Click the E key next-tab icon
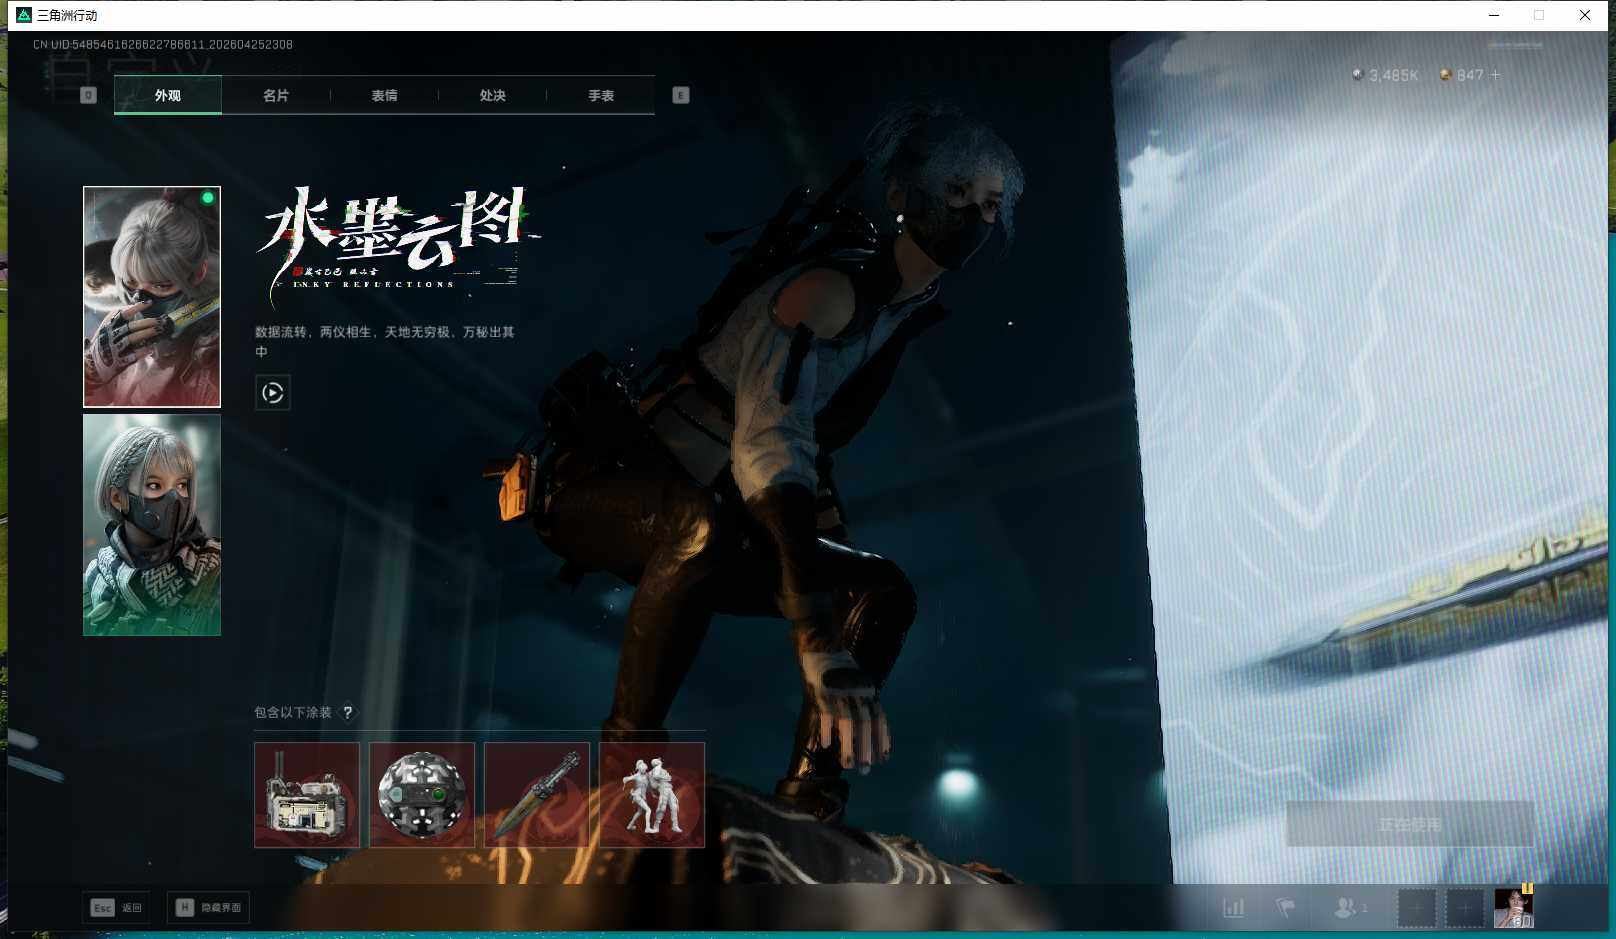Viewport: 1616px width, 939px height. point(681,95)
